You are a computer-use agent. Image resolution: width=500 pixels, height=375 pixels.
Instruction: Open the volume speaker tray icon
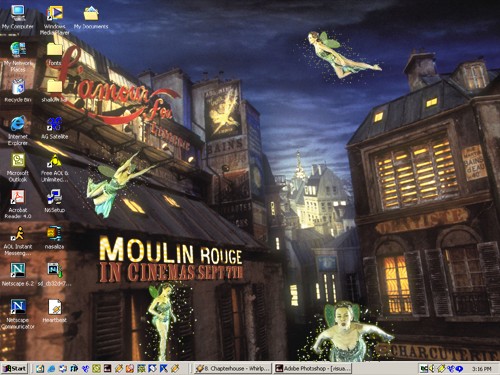coord(432,368)
